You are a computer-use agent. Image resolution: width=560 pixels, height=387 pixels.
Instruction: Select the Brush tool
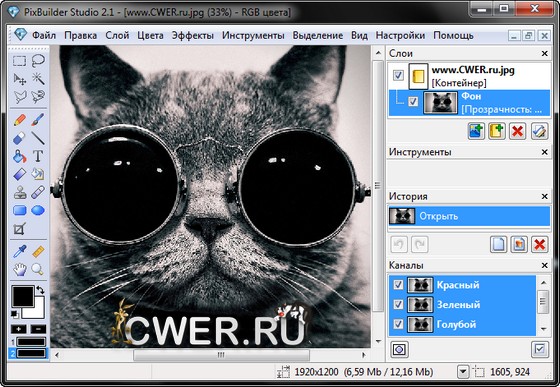(x=38, y=120)
